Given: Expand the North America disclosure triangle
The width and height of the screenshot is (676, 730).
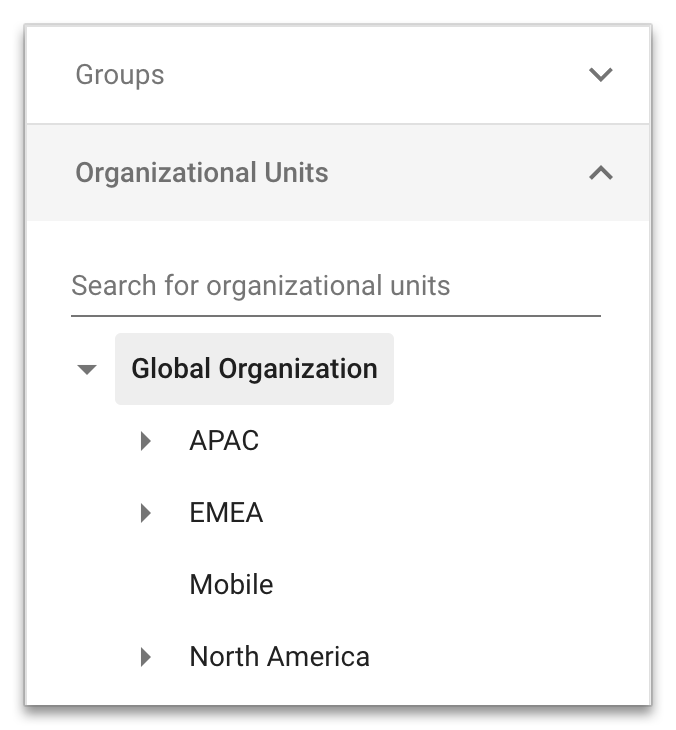Looking at the screenshot, I should tap(146, 657).
